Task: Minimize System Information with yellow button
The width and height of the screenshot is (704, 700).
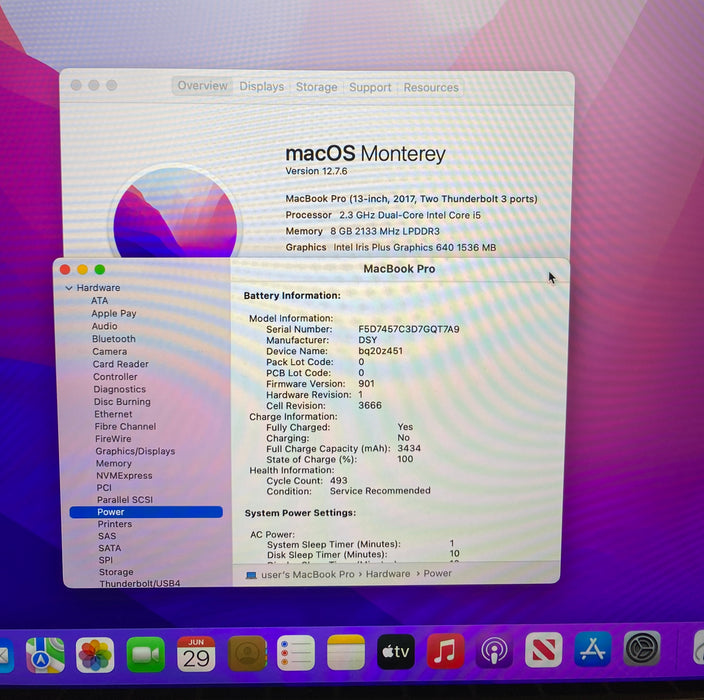Action: point(83,269)
